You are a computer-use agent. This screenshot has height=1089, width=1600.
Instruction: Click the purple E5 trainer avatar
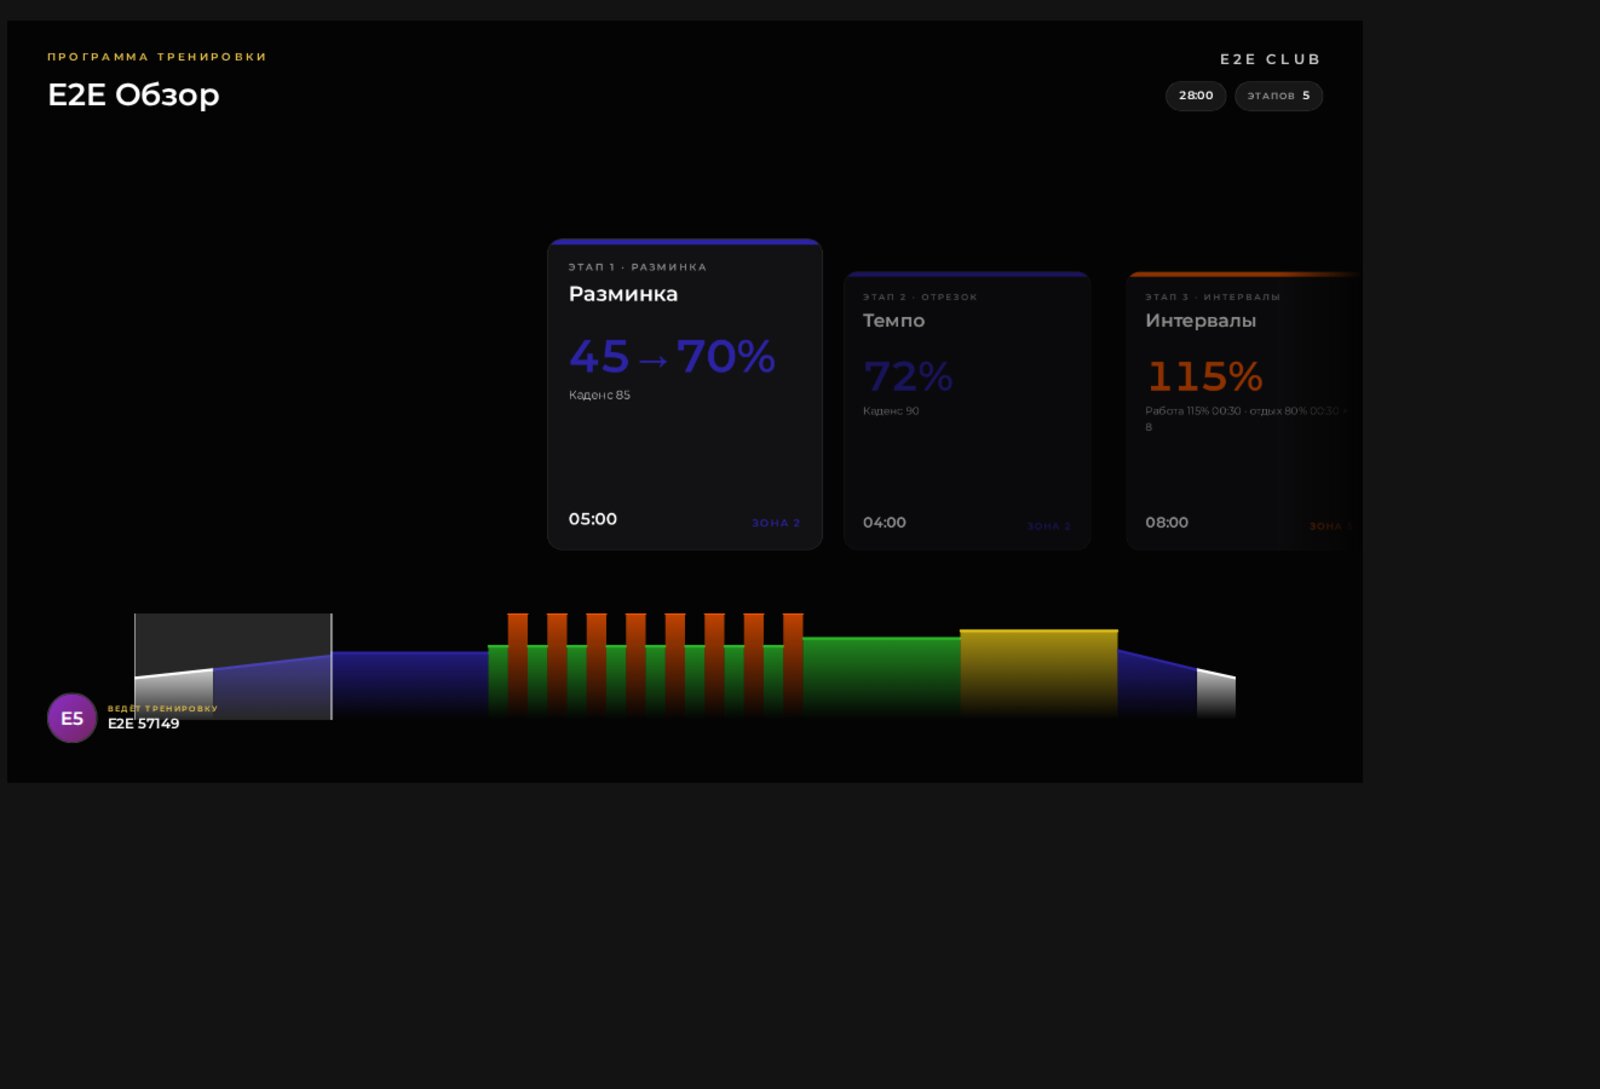click(72, 718)
